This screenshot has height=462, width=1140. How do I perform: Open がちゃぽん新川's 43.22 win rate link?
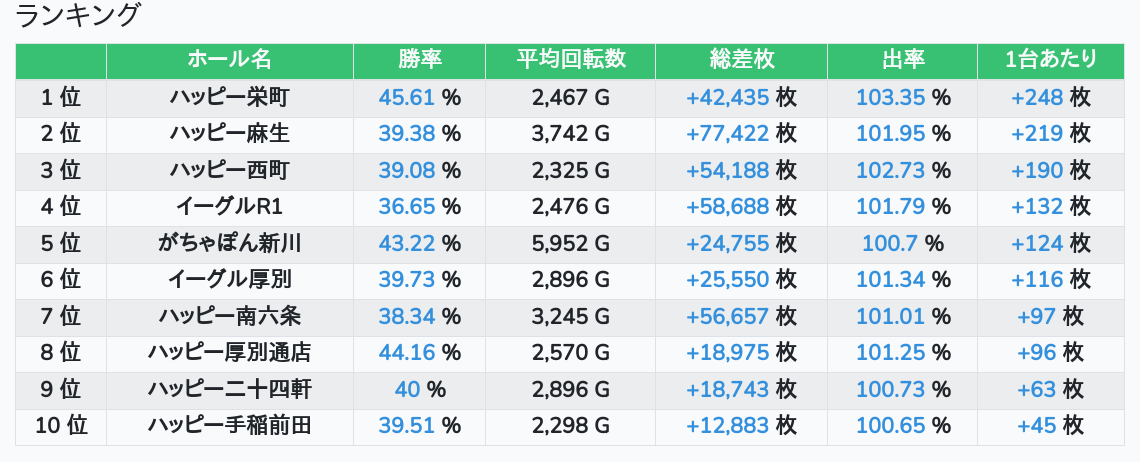click(x=408, y=243)
